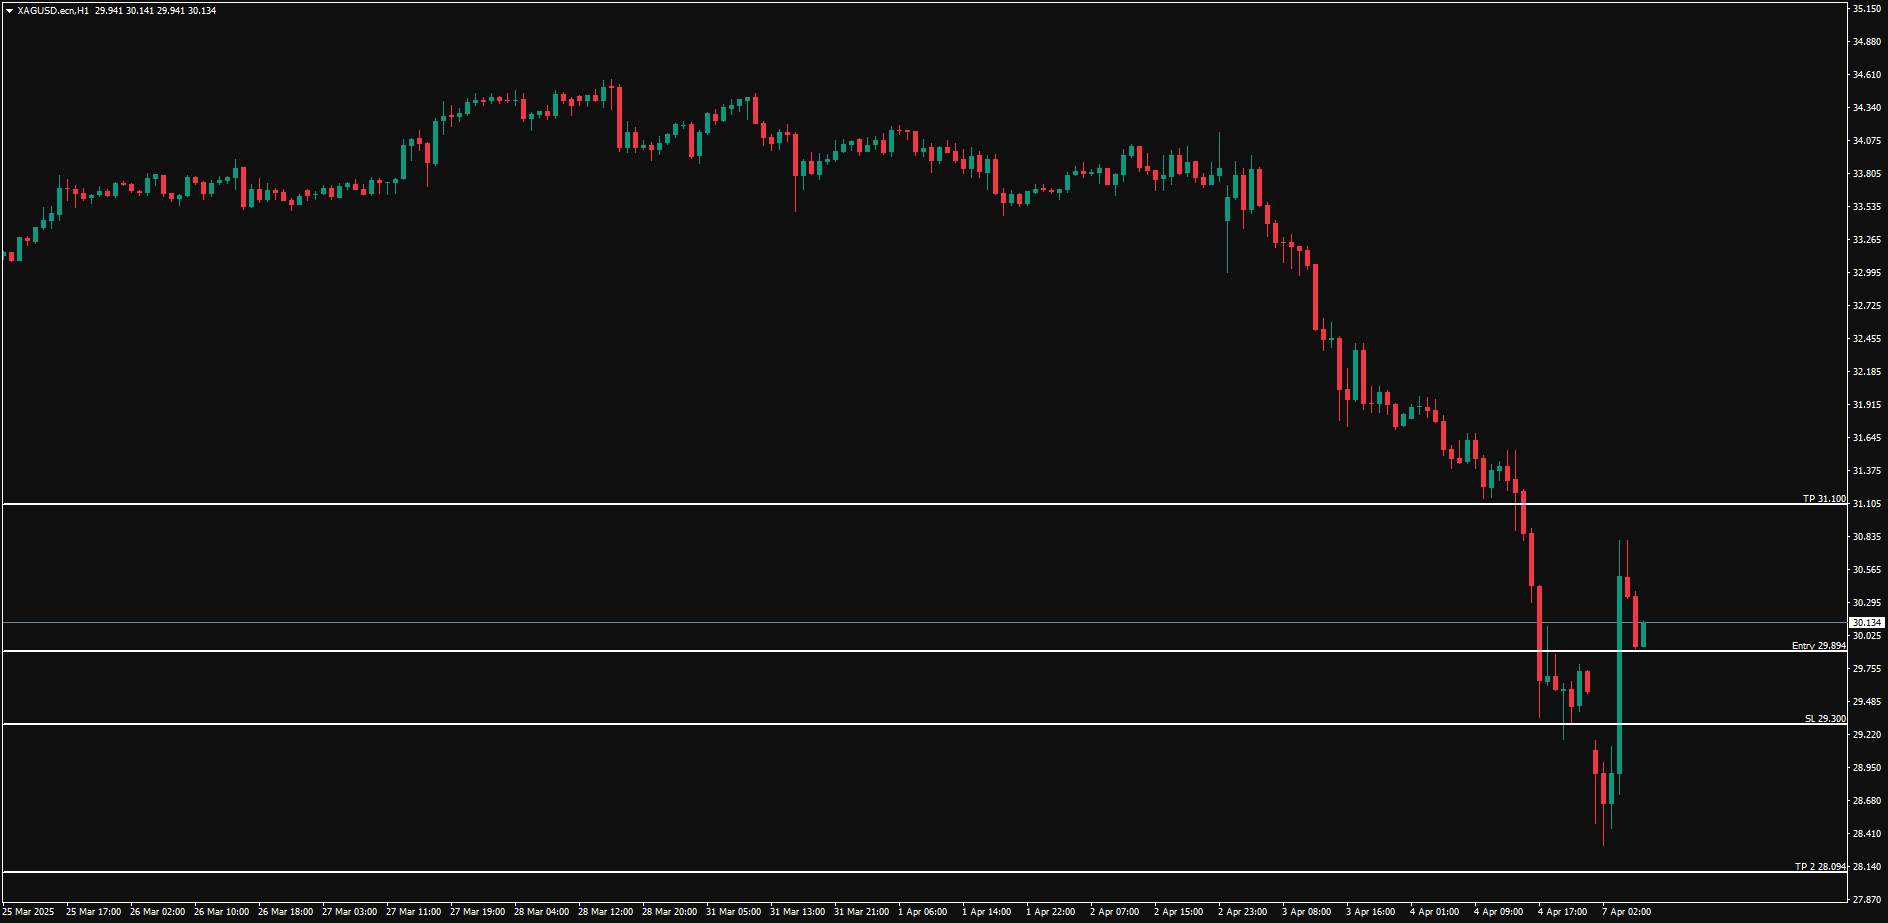Select the SL 29.300 line label
The image size is (1888, 923).
point(1825,718)
